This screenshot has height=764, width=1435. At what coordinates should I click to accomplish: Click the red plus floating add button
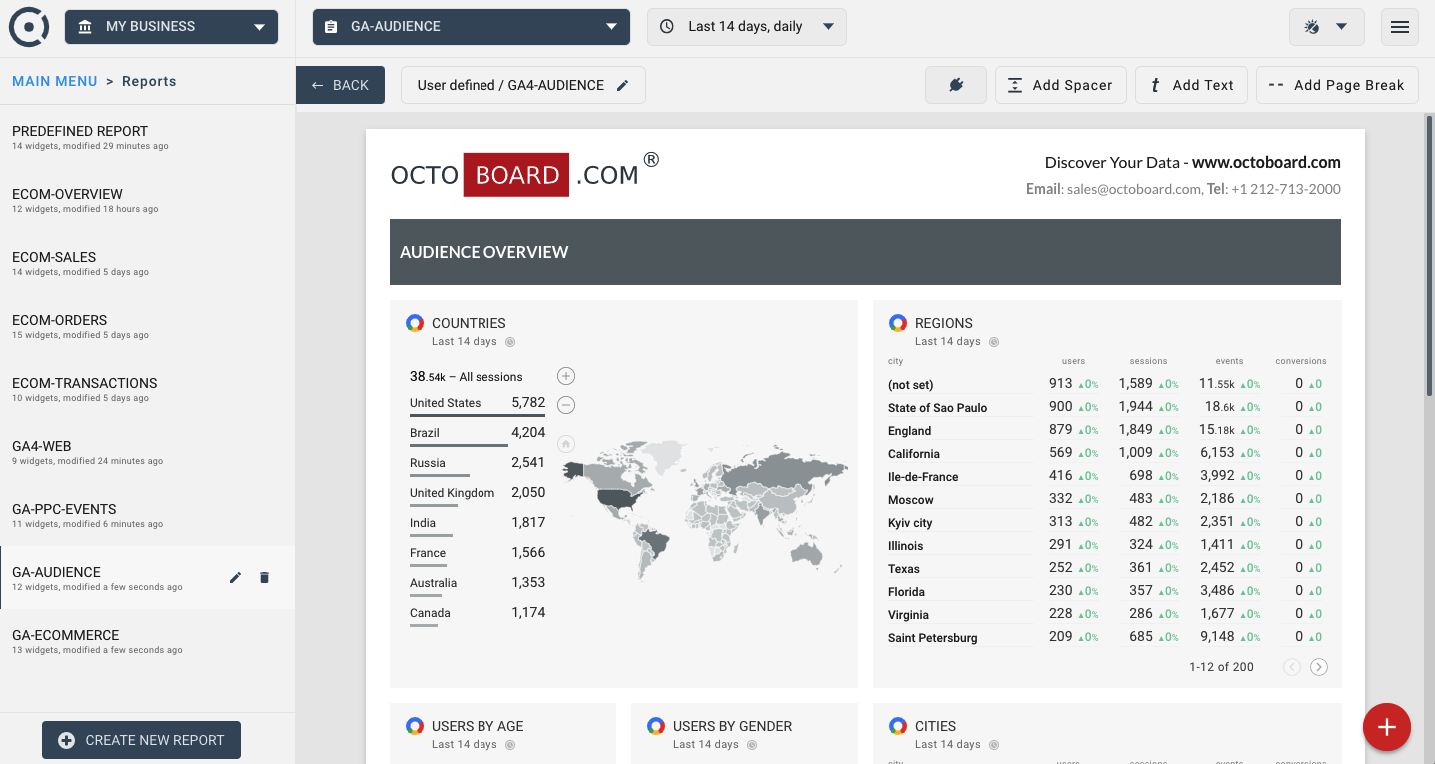[1387, 728]
